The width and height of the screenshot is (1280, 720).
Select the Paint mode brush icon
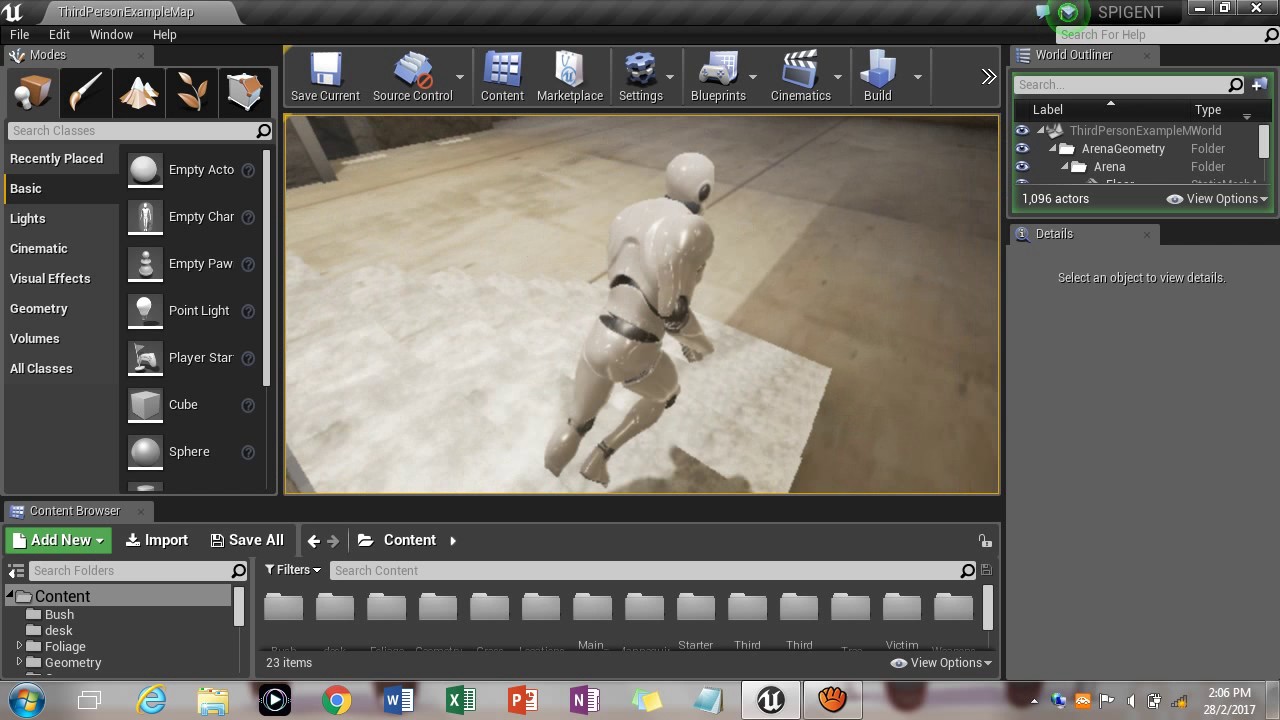coord(86,93)
